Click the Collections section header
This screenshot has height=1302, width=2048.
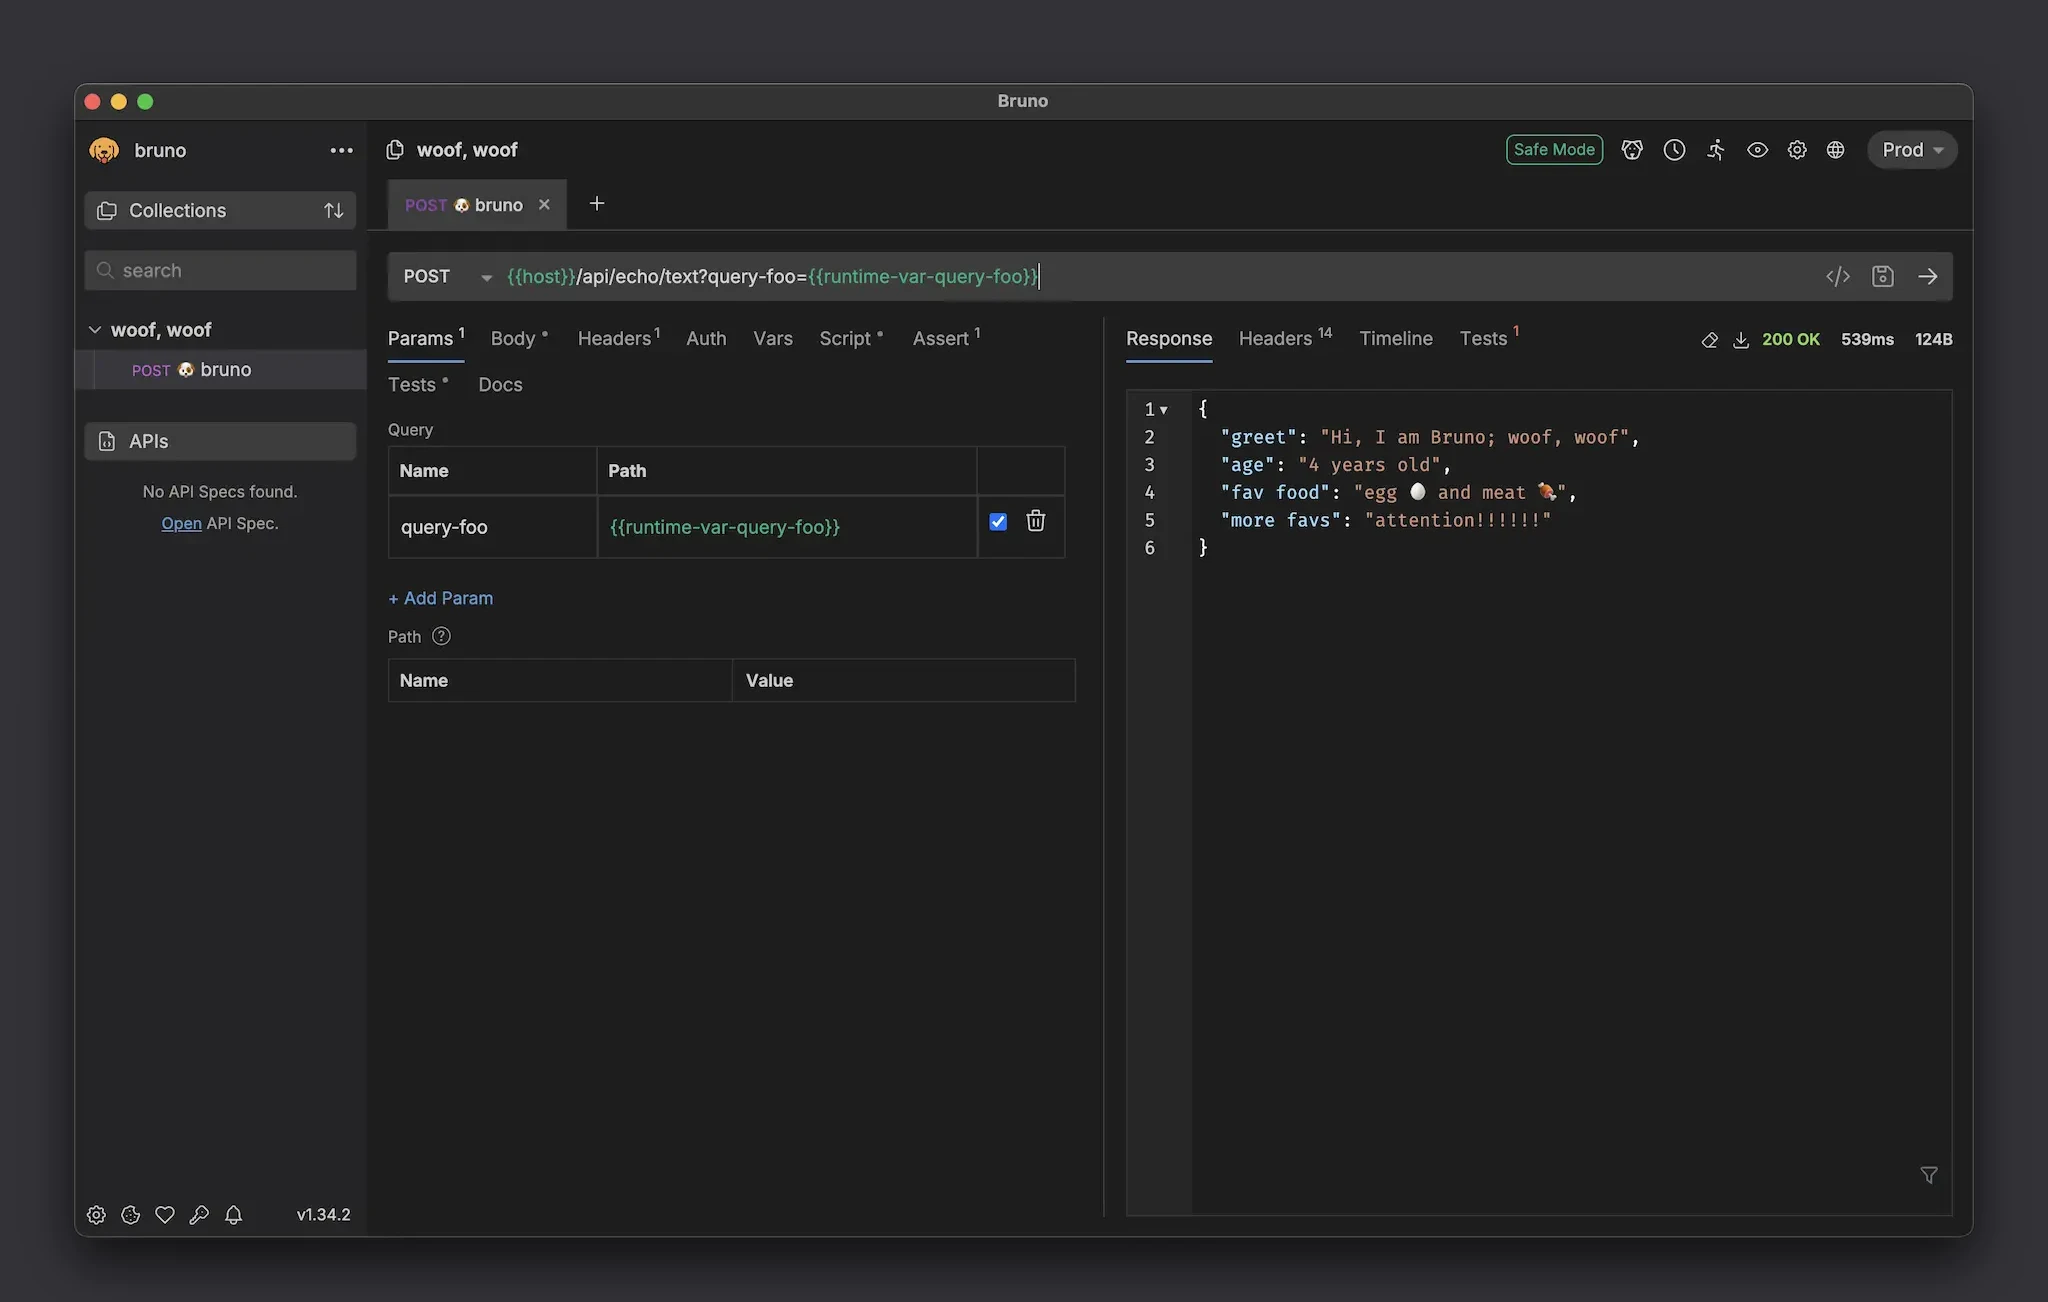click(x=220, y=211)
